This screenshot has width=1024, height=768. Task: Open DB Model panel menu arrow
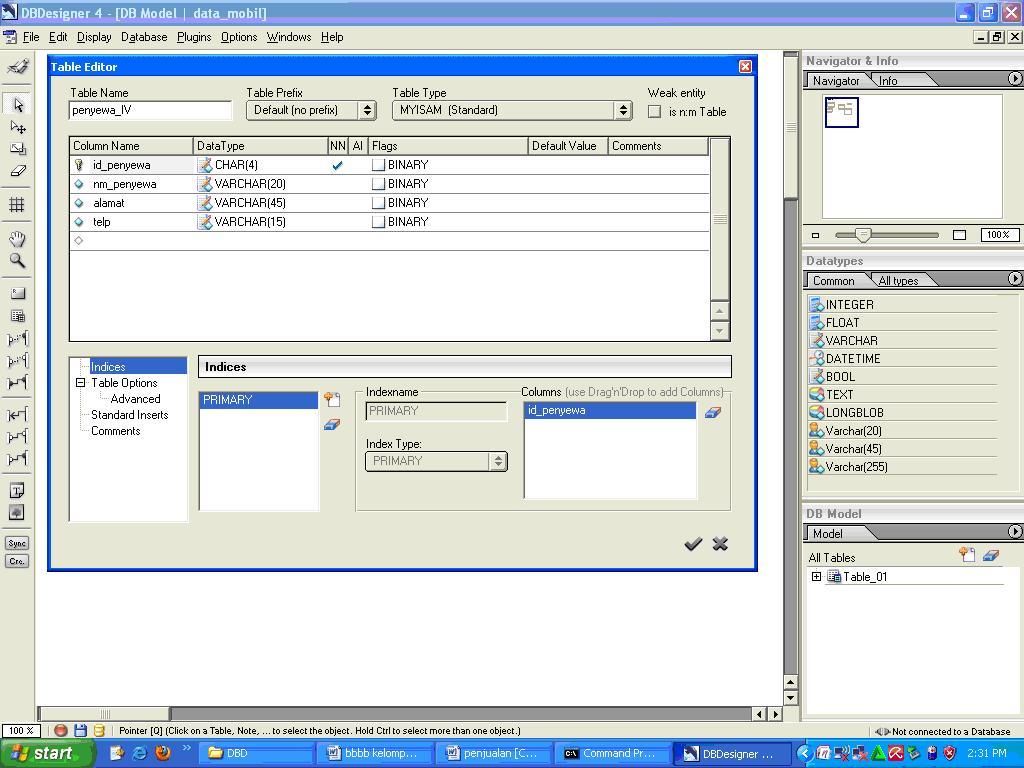coord(1014,532)
